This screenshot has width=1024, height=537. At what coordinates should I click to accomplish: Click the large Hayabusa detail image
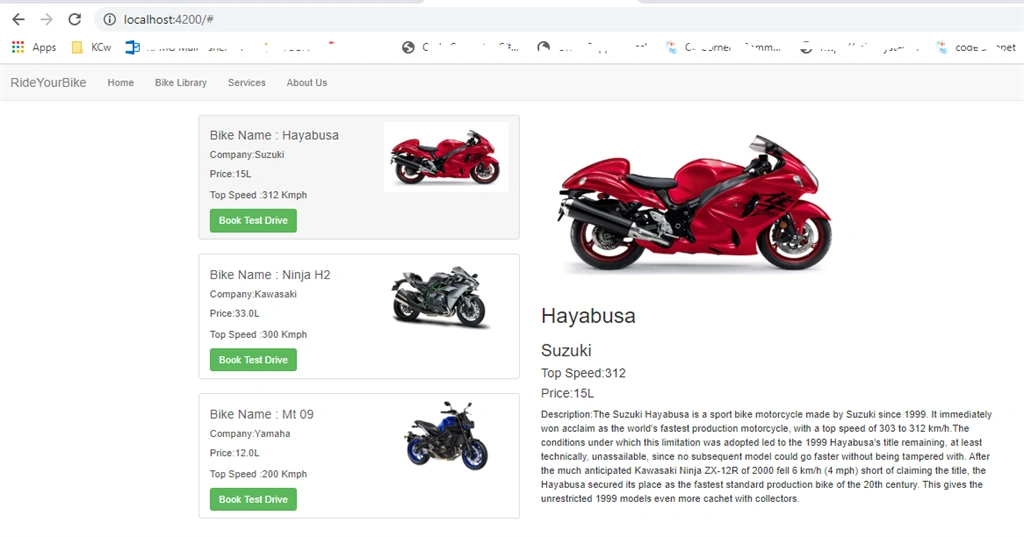coord(695,203)
